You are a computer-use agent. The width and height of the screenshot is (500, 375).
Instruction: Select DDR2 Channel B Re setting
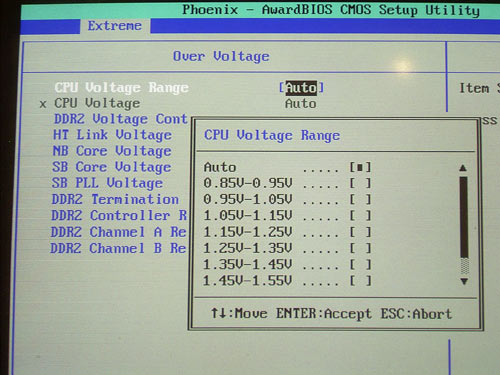(x=118, y=248)
